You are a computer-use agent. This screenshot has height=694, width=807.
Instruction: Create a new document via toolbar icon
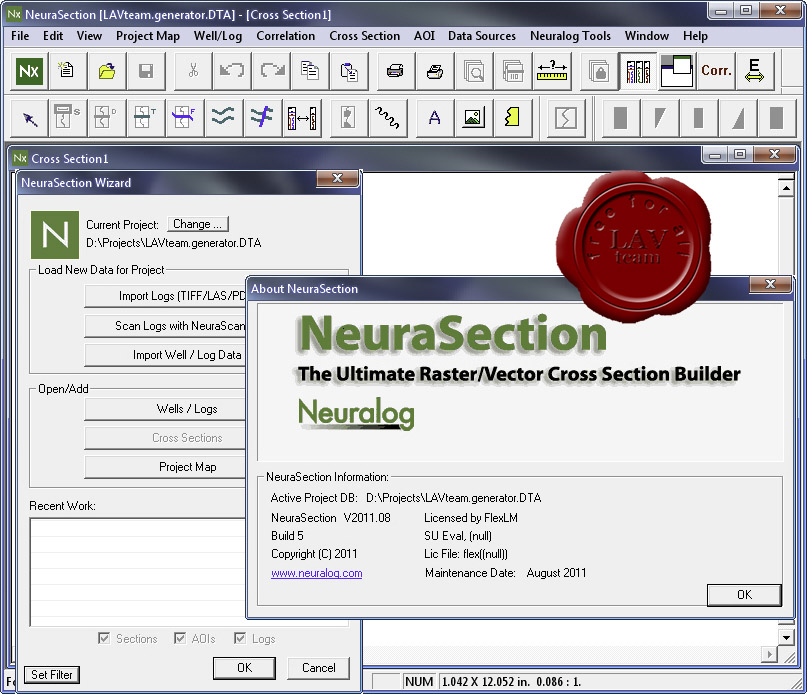(x=66, y=71)
